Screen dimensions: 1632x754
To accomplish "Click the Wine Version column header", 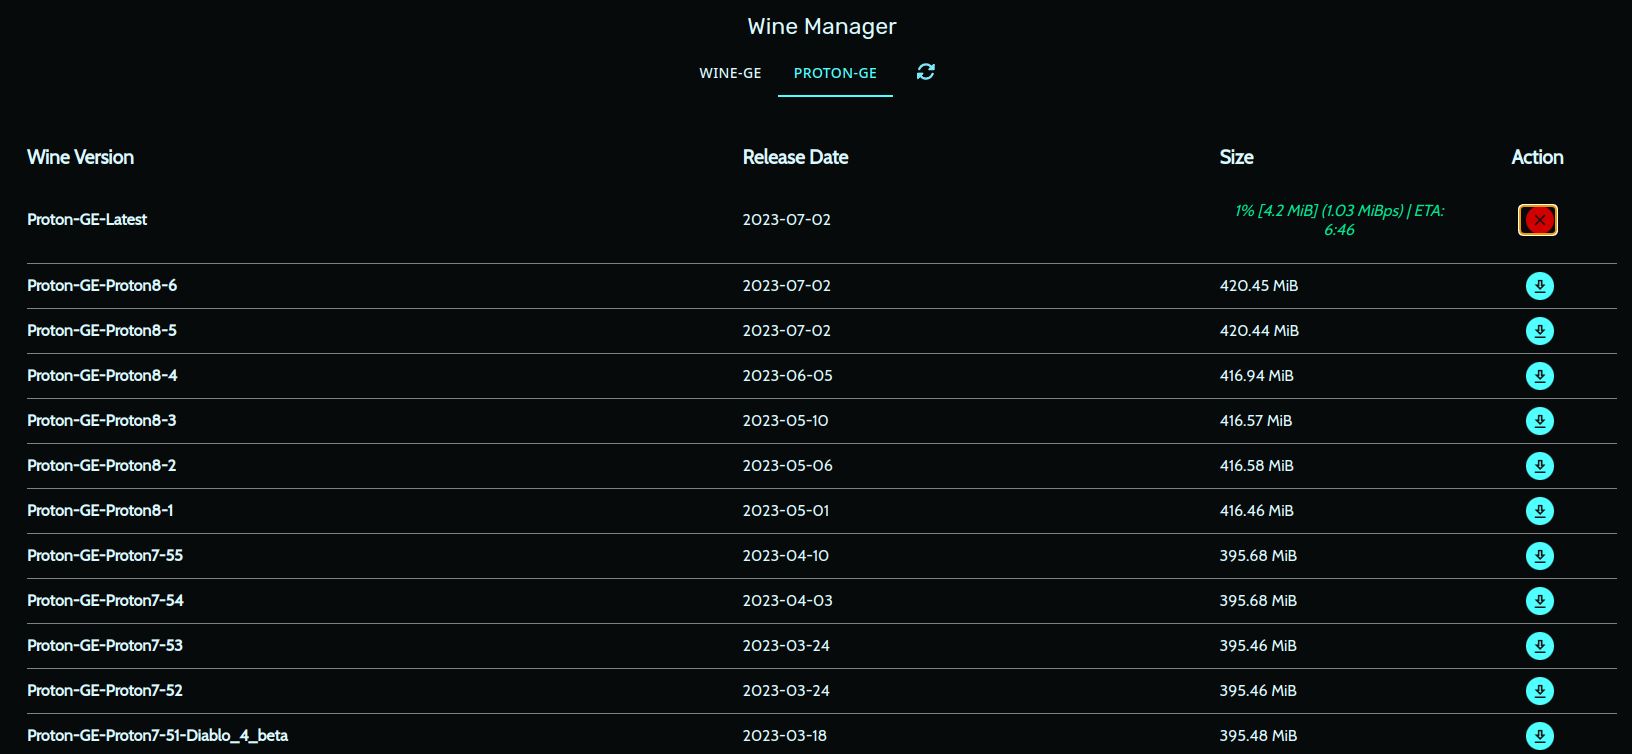I will point(80,157).
